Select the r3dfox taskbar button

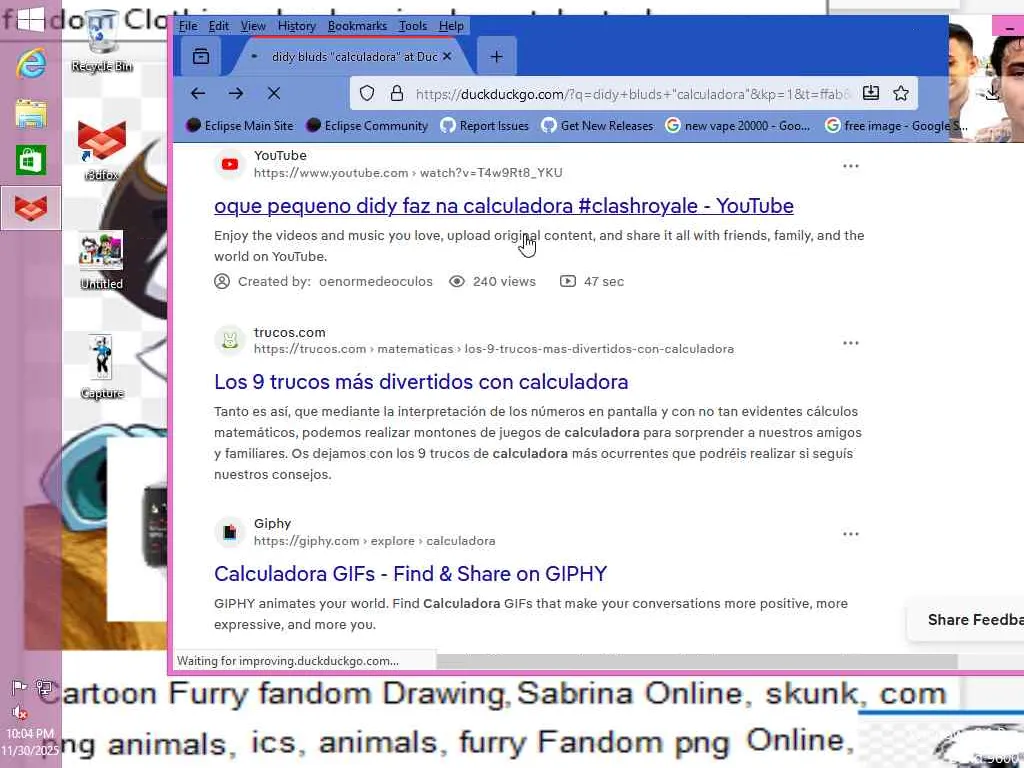point(31,208)
